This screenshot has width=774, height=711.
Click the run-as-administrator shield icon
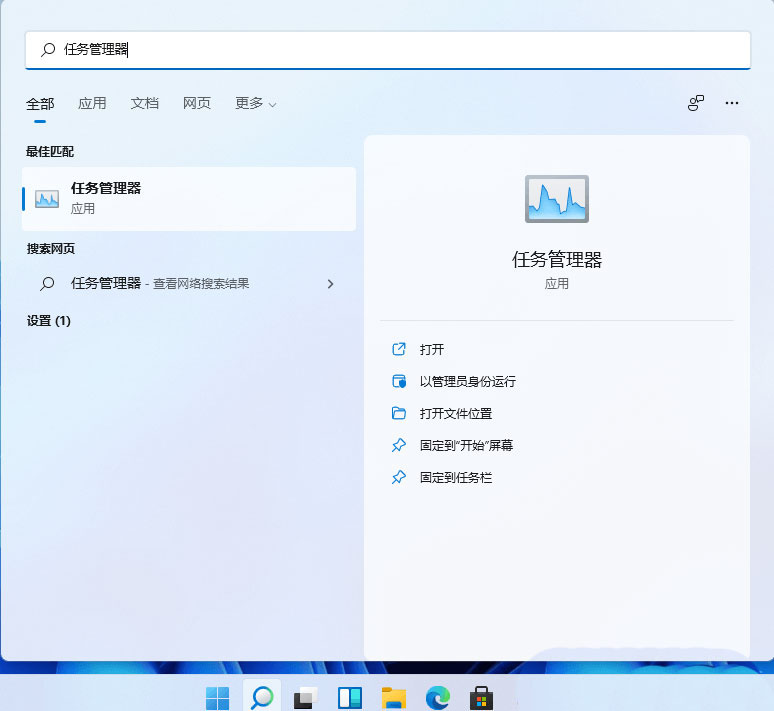(399, 381)
